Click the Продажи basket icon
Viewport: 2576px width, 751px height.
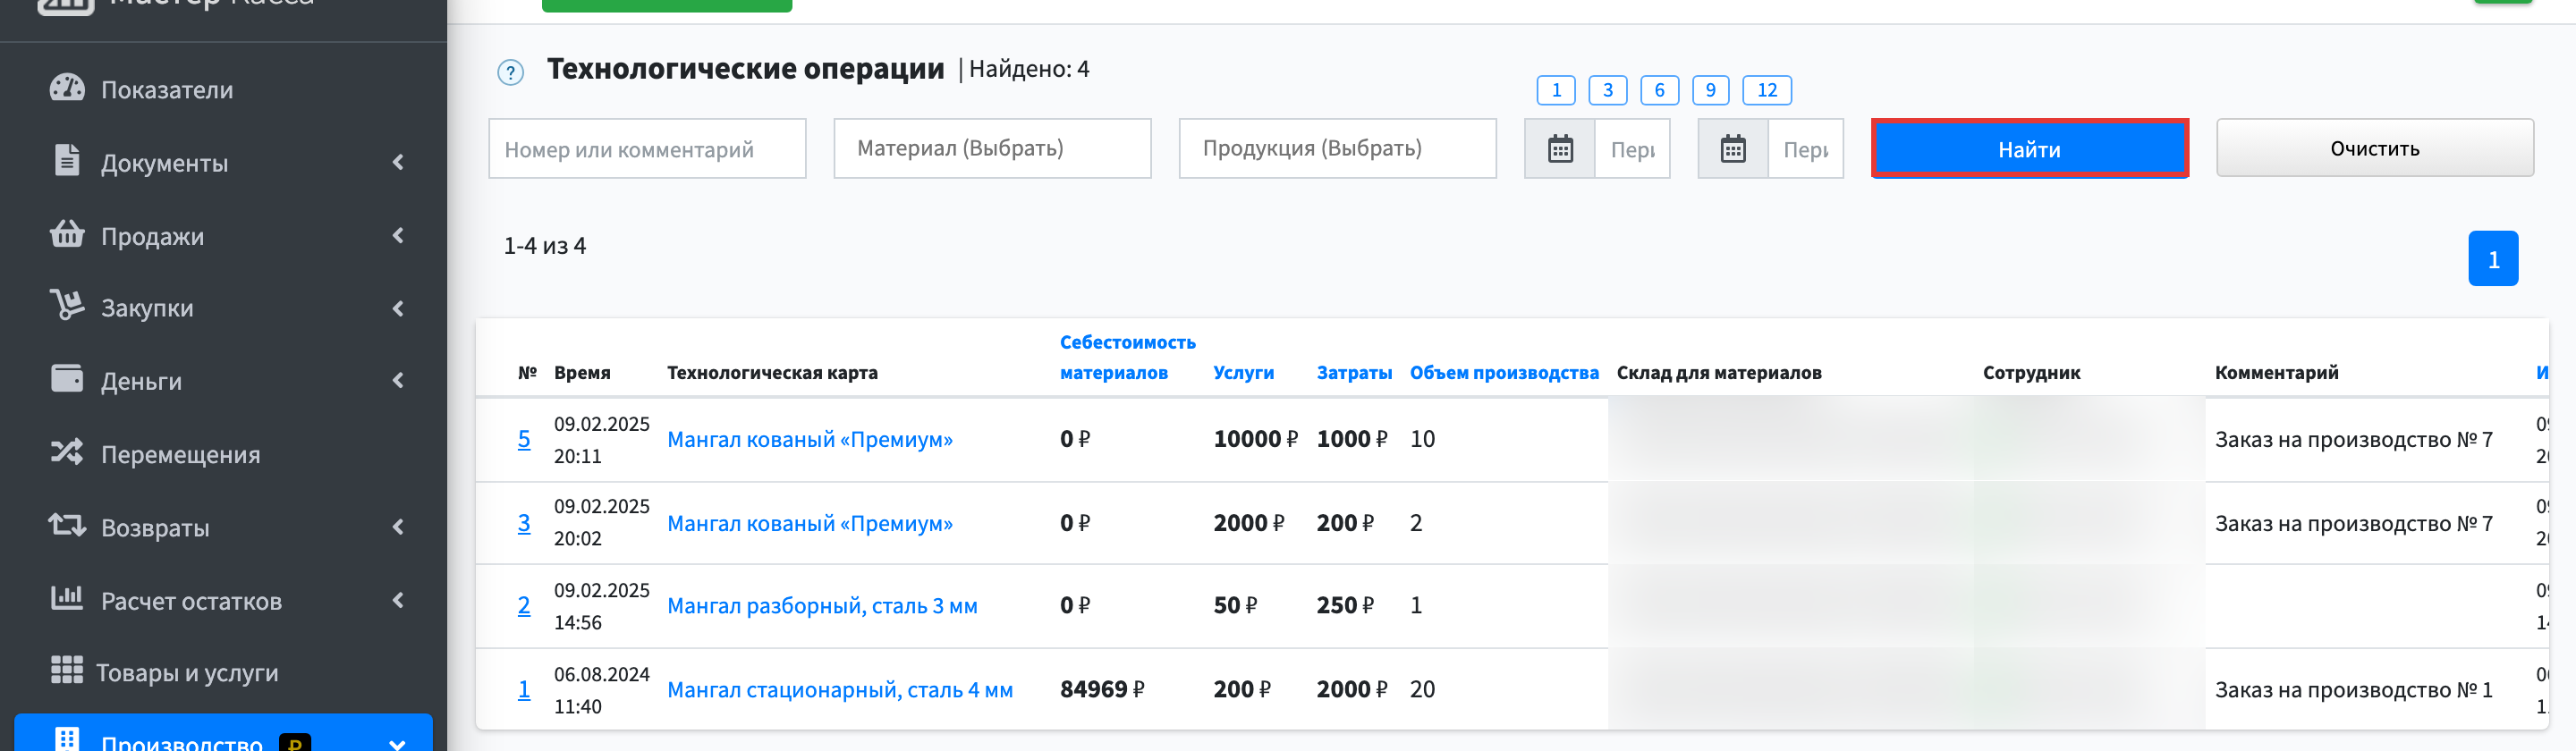coord(67,234)
